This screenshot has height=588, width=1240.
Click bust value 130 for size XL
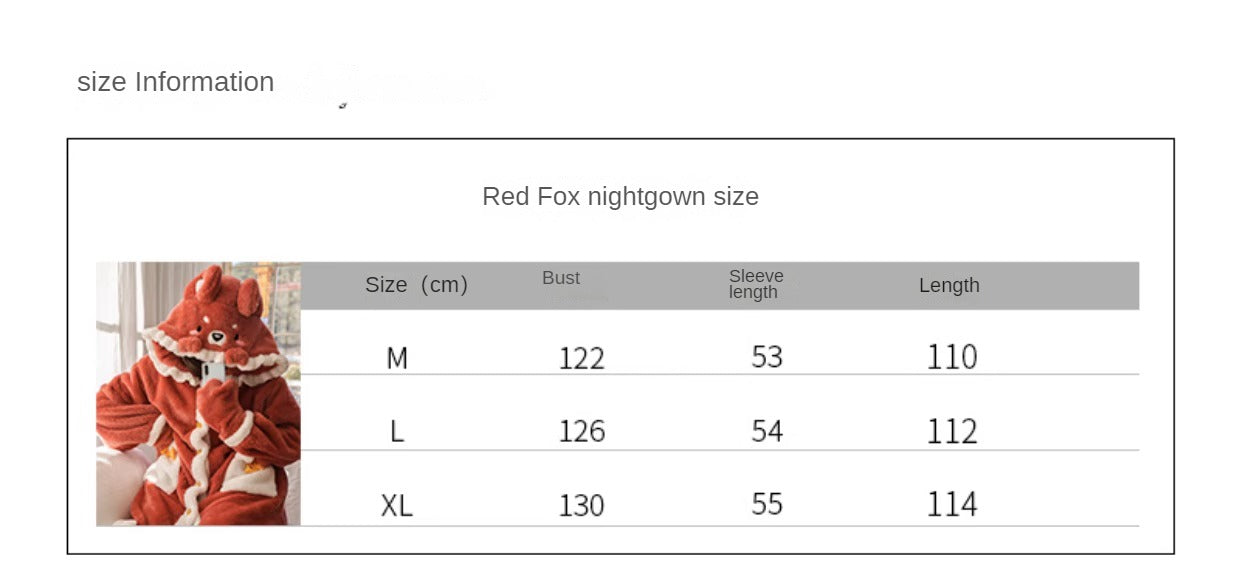point(581,506)
